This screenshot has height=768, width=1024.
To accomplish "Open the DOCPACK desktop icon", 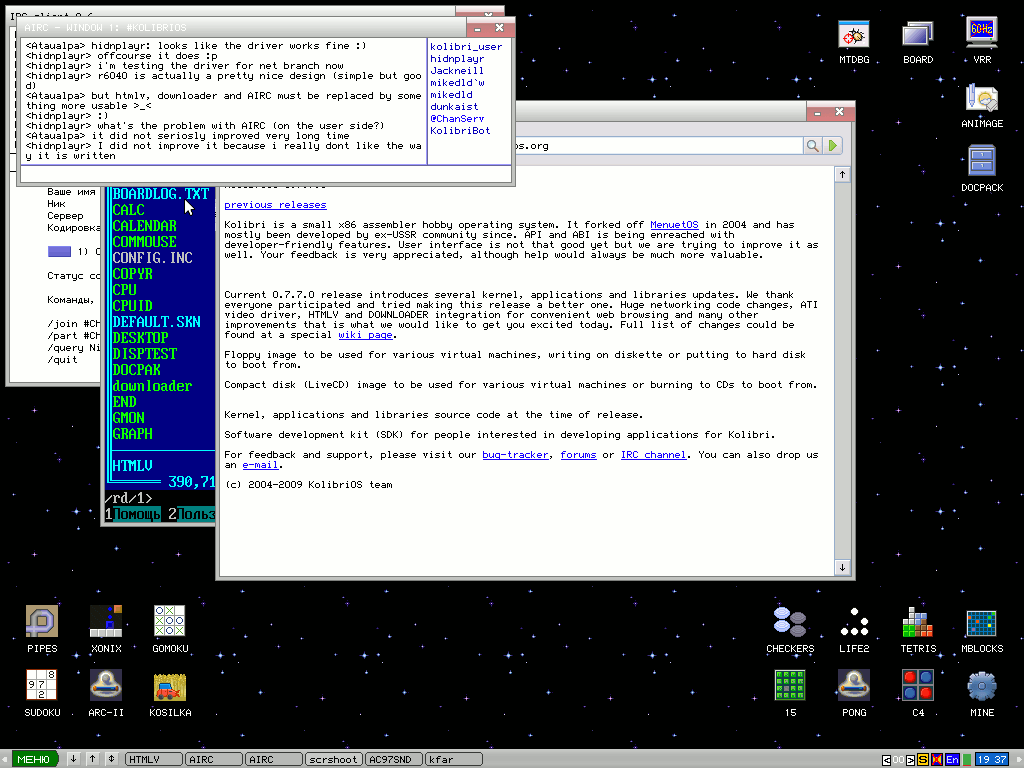I will tap(981, 163).
